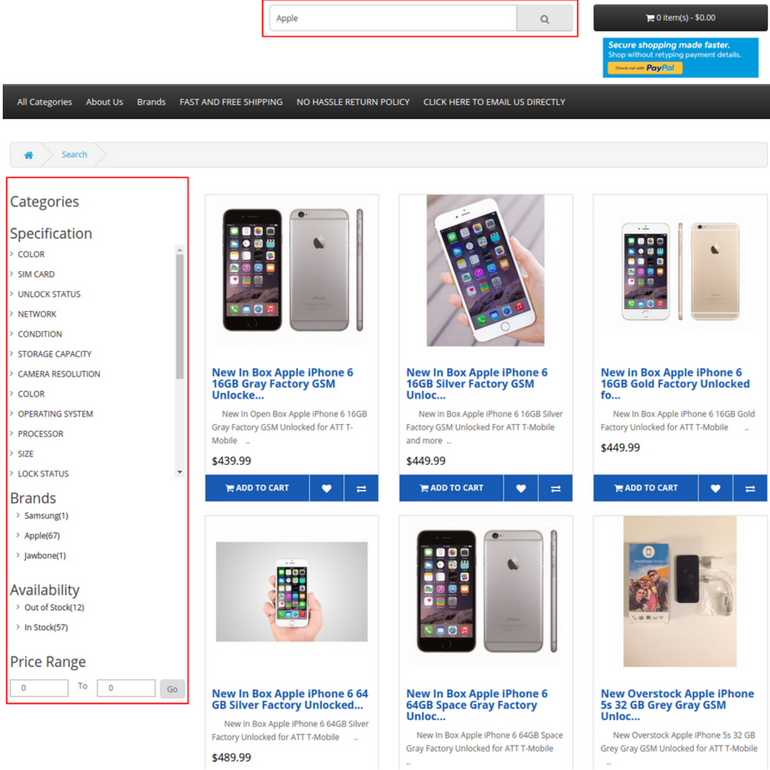Compare the iPhone 6 16GB Gray product
The width and height of the screenshot is (770, 770).
[x=361, y=488]
